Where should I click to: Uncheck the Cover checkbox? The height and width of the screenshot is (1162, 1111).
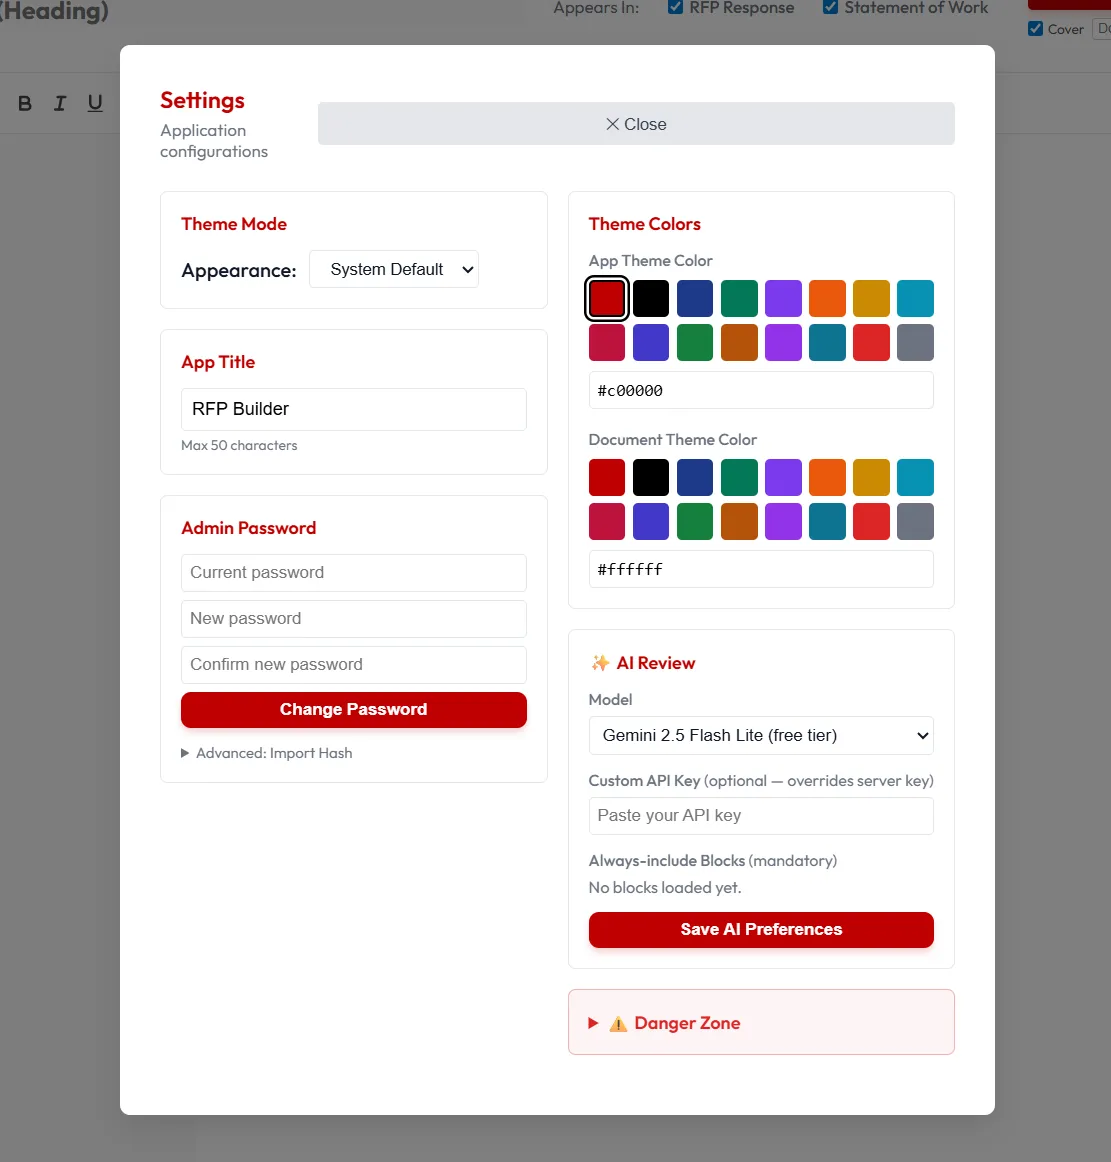[x=1034, y=29]
